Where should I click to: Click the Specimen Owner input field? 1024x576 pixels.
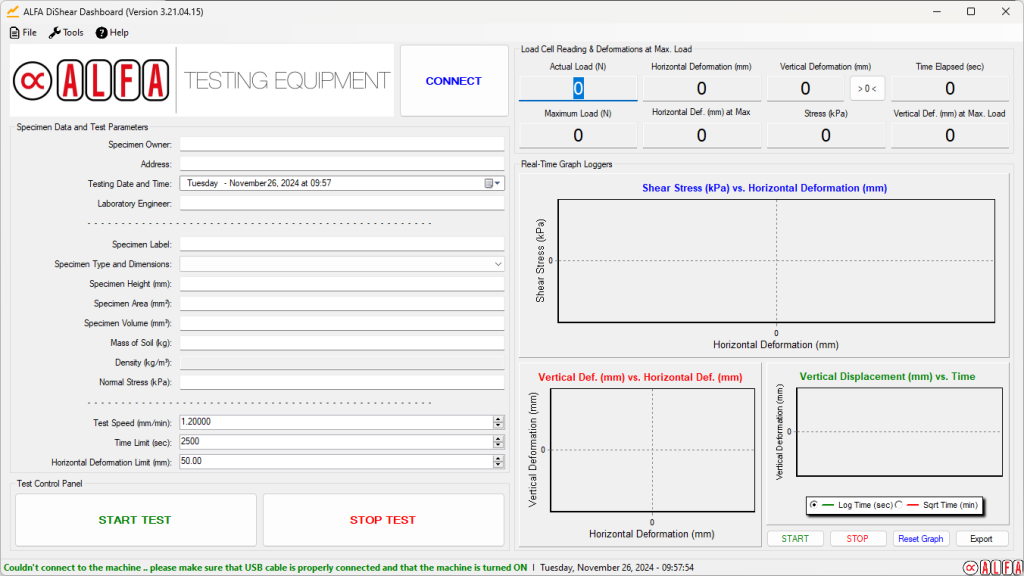(x=341, y=145)
